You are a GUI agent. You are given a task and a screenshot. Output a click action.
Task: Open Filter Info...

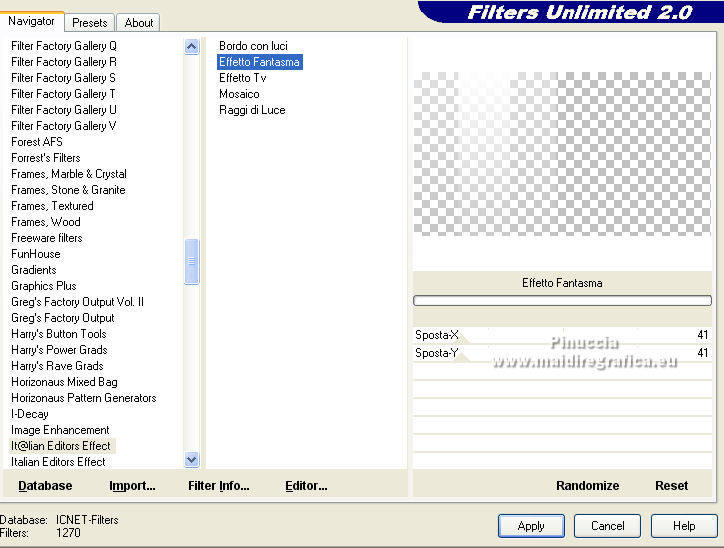(218, 486)
